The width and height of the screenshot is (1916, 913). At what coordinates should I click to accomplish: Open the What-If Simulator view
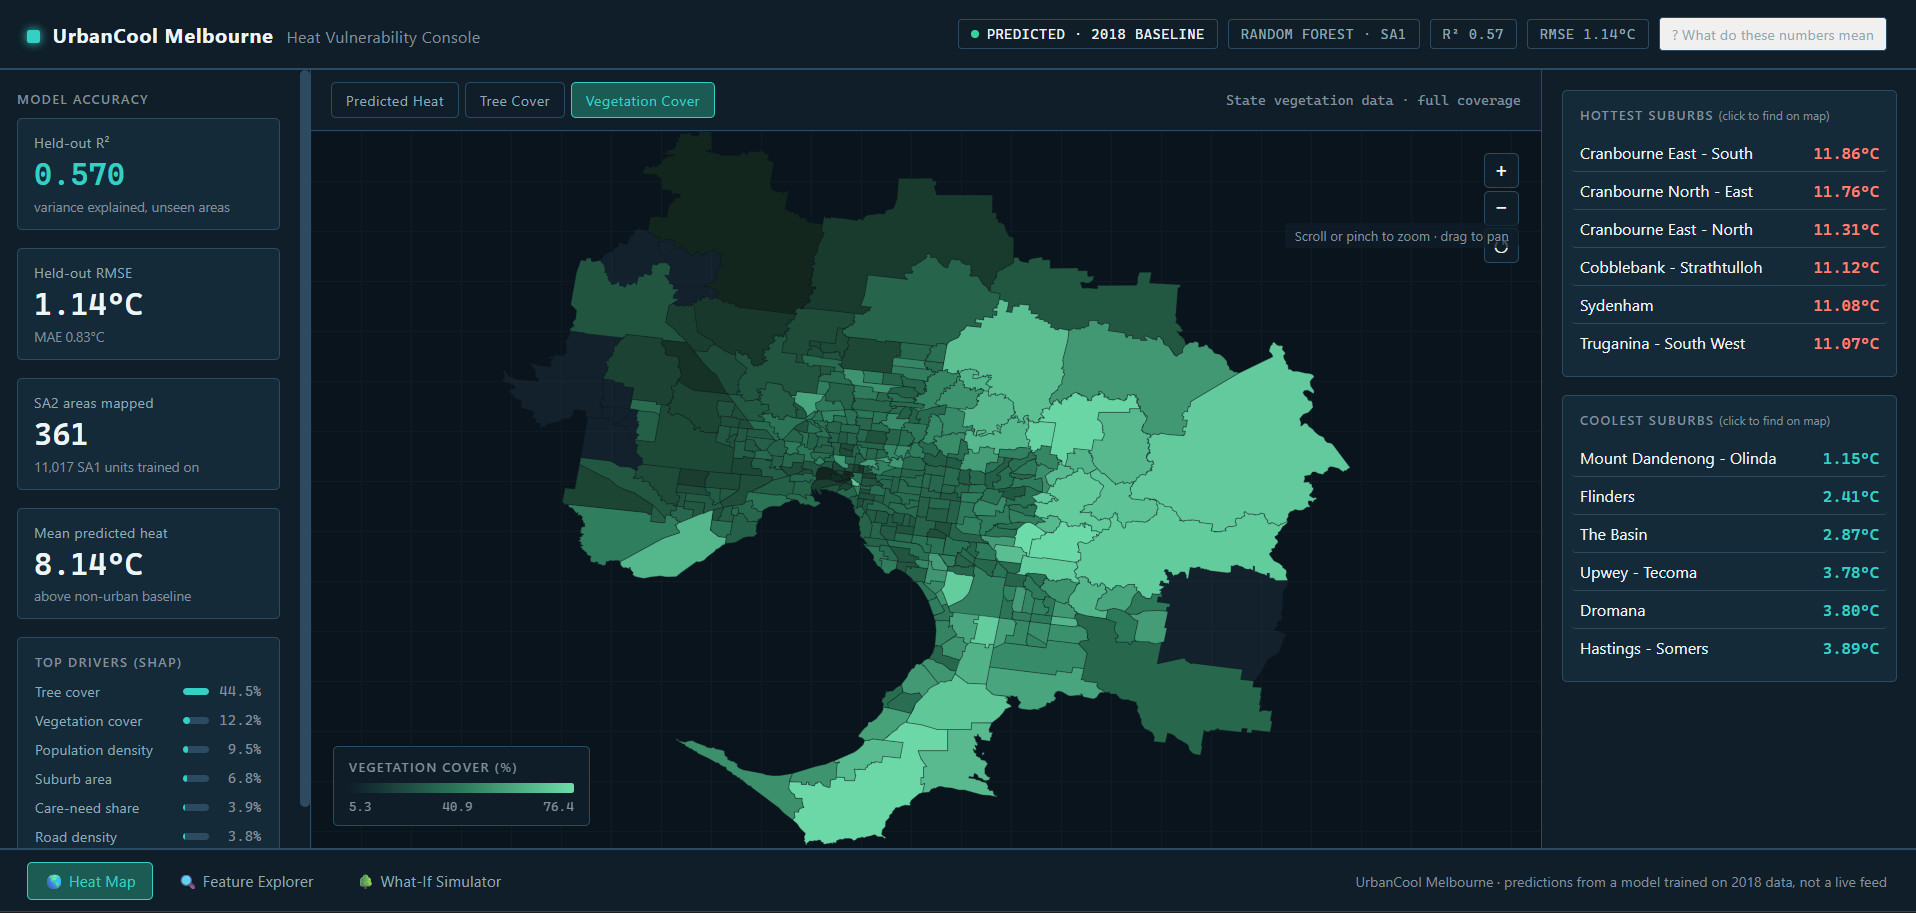[x=430, y=882]
